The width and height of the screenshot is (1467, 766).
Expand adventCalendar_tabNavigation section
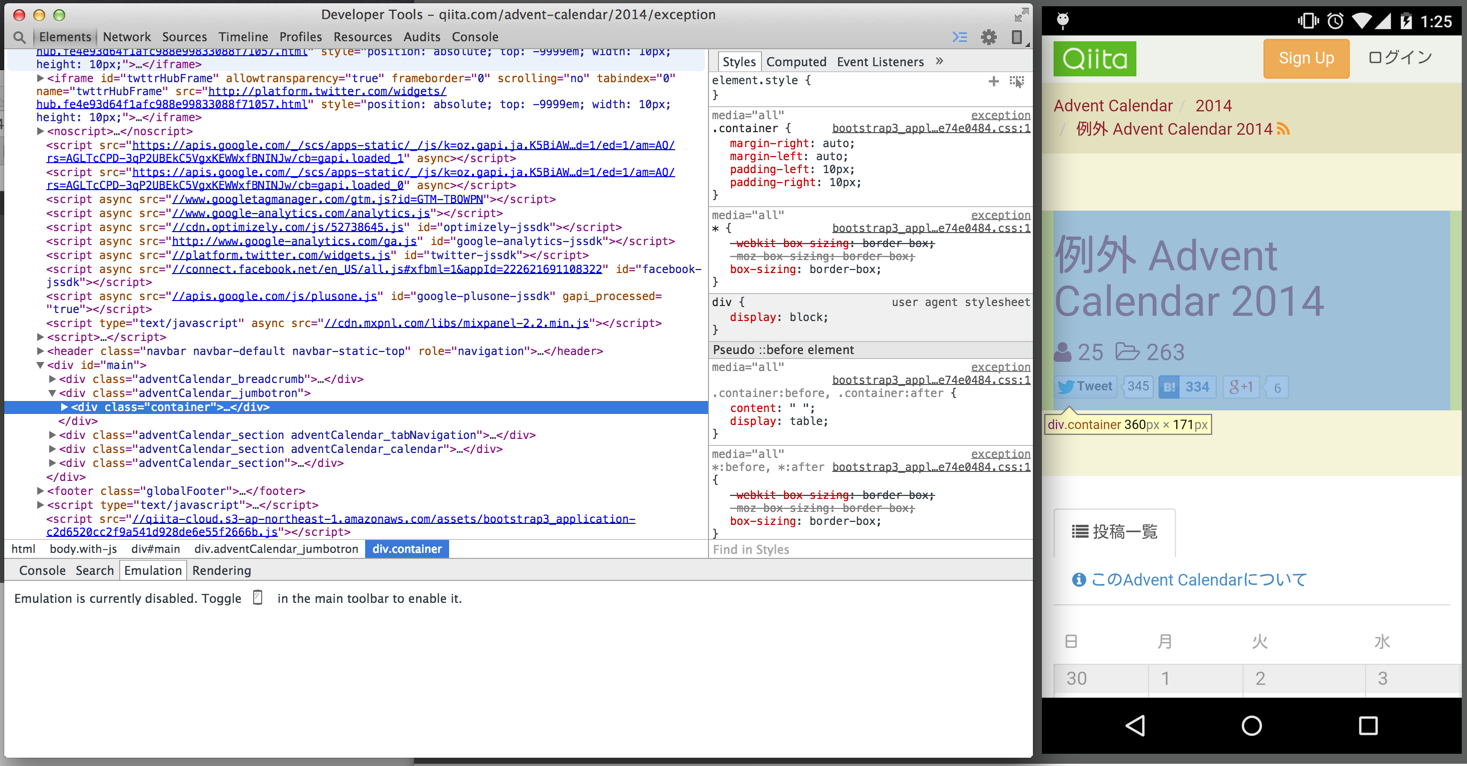53,435
